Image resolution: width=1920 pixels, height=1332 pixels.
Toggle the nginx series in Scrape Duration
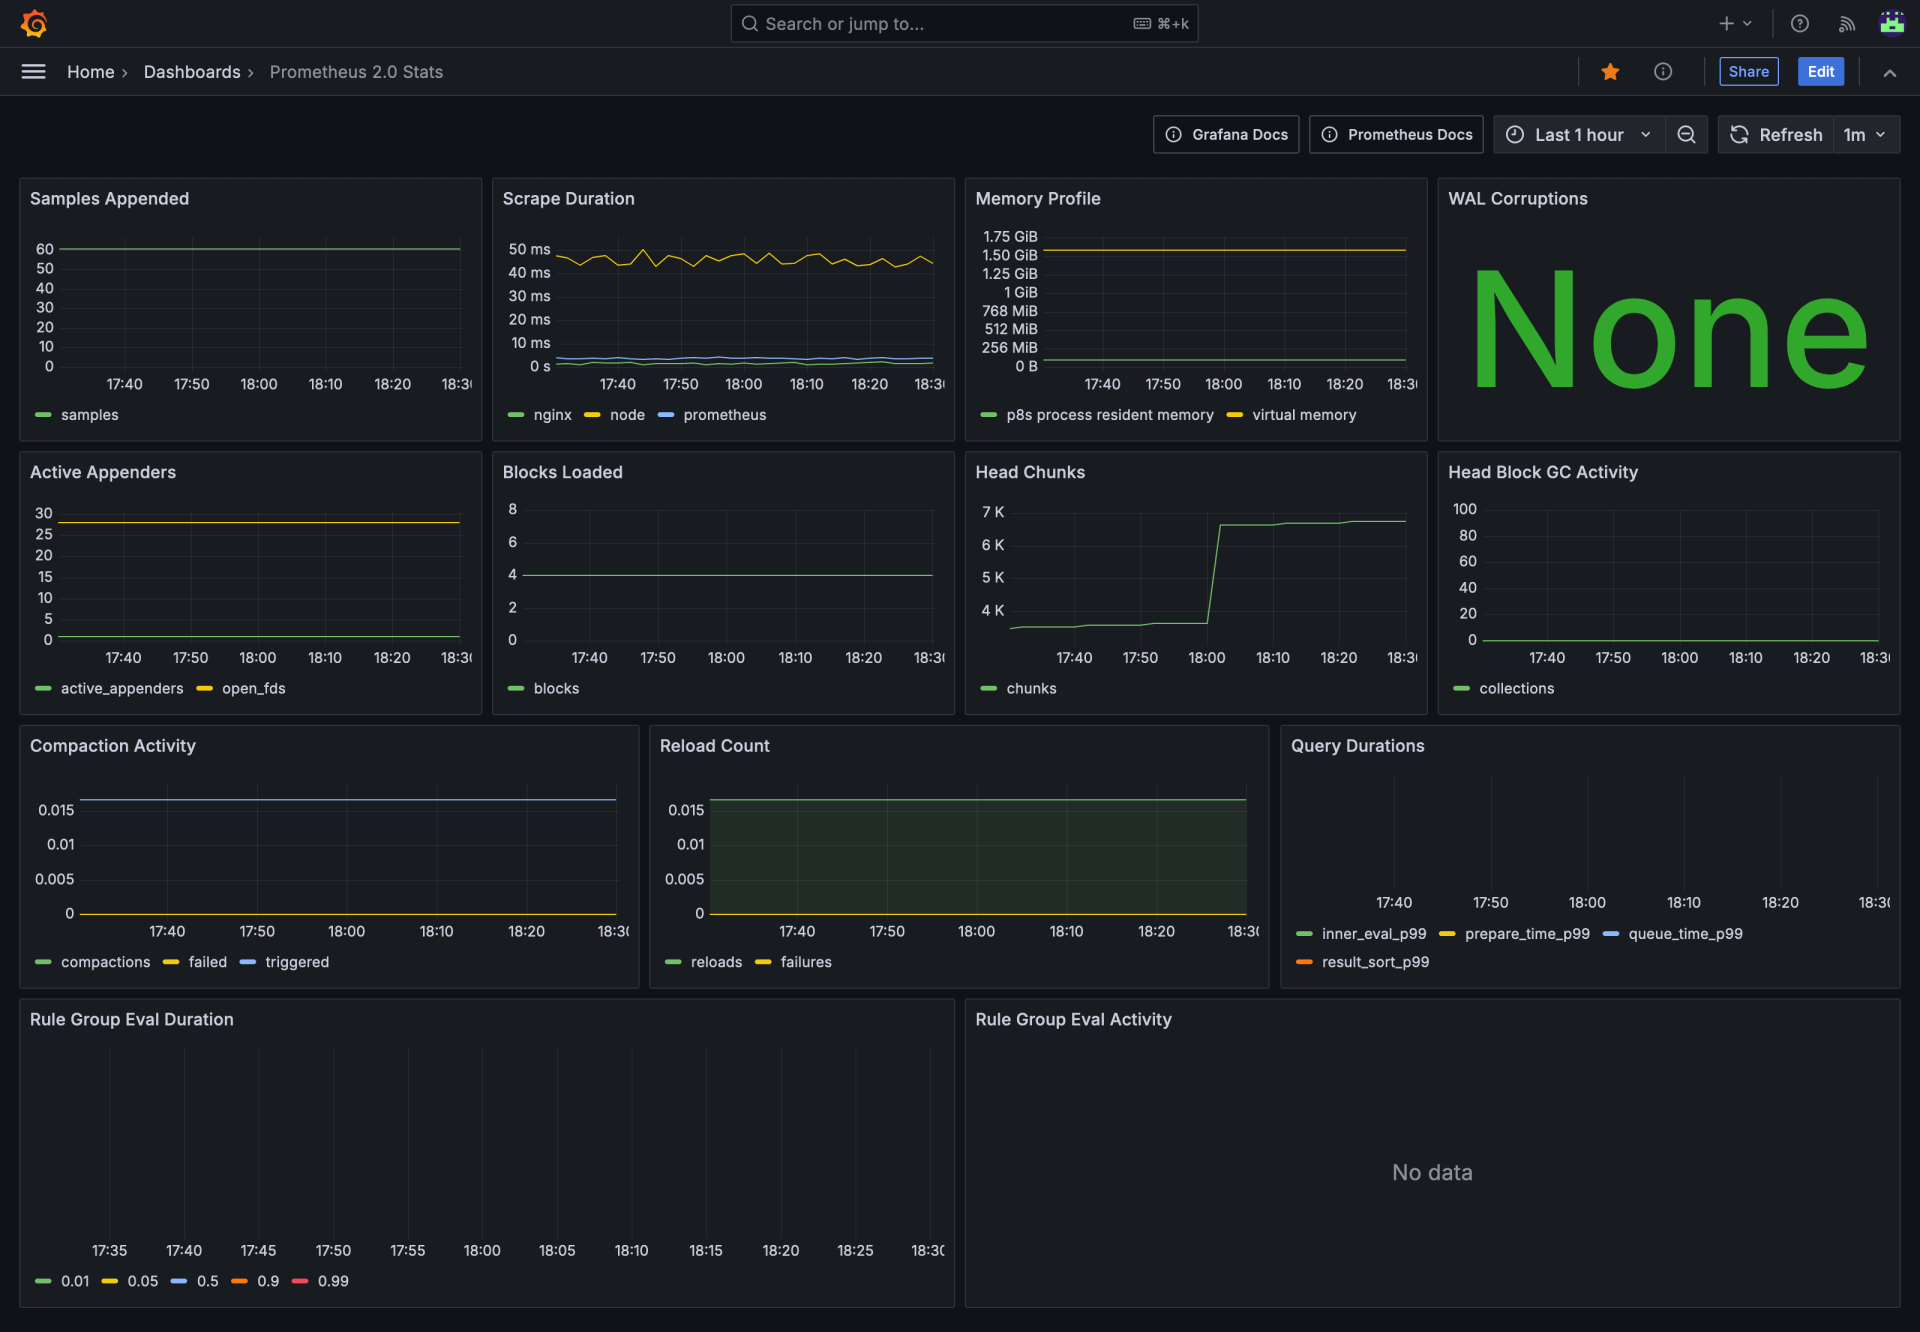pos(551,415)
